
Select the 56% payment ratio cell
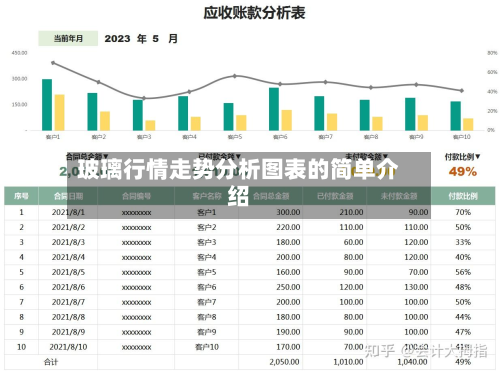463,272
